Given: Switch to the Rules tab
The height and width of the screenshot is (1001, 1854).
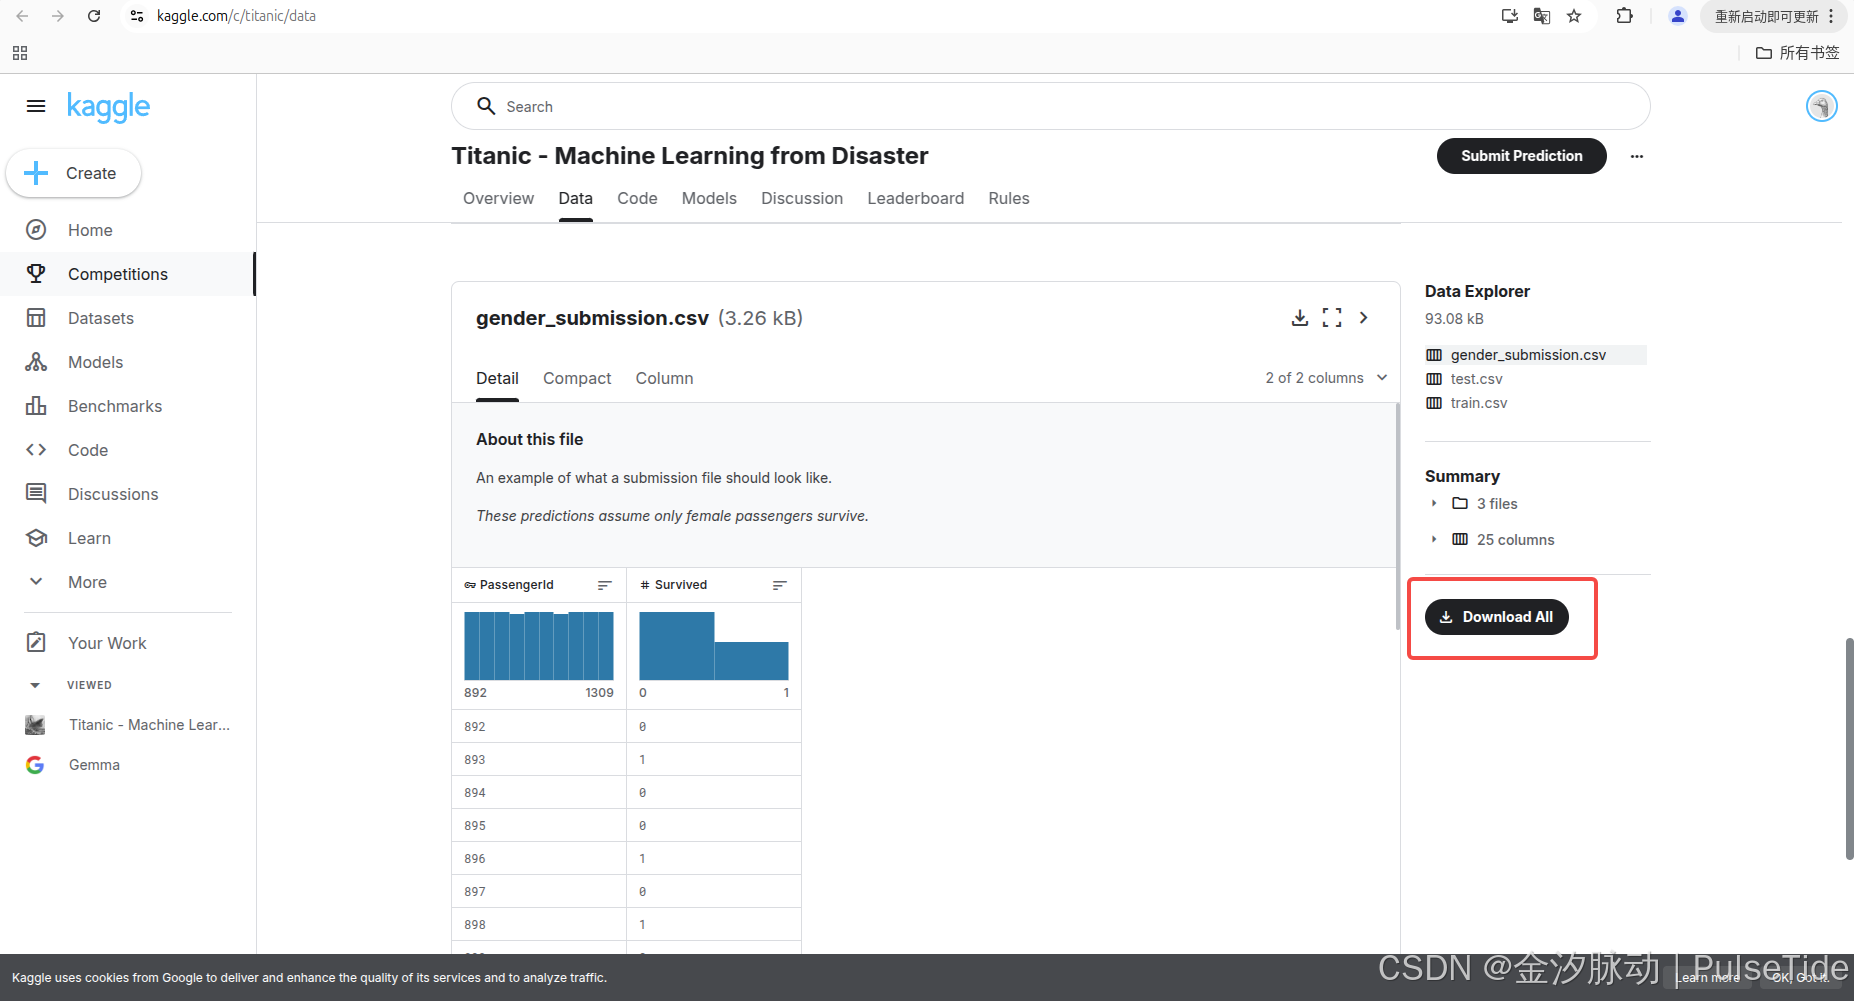Looking at the screenshot, I should coord(1009,198).
